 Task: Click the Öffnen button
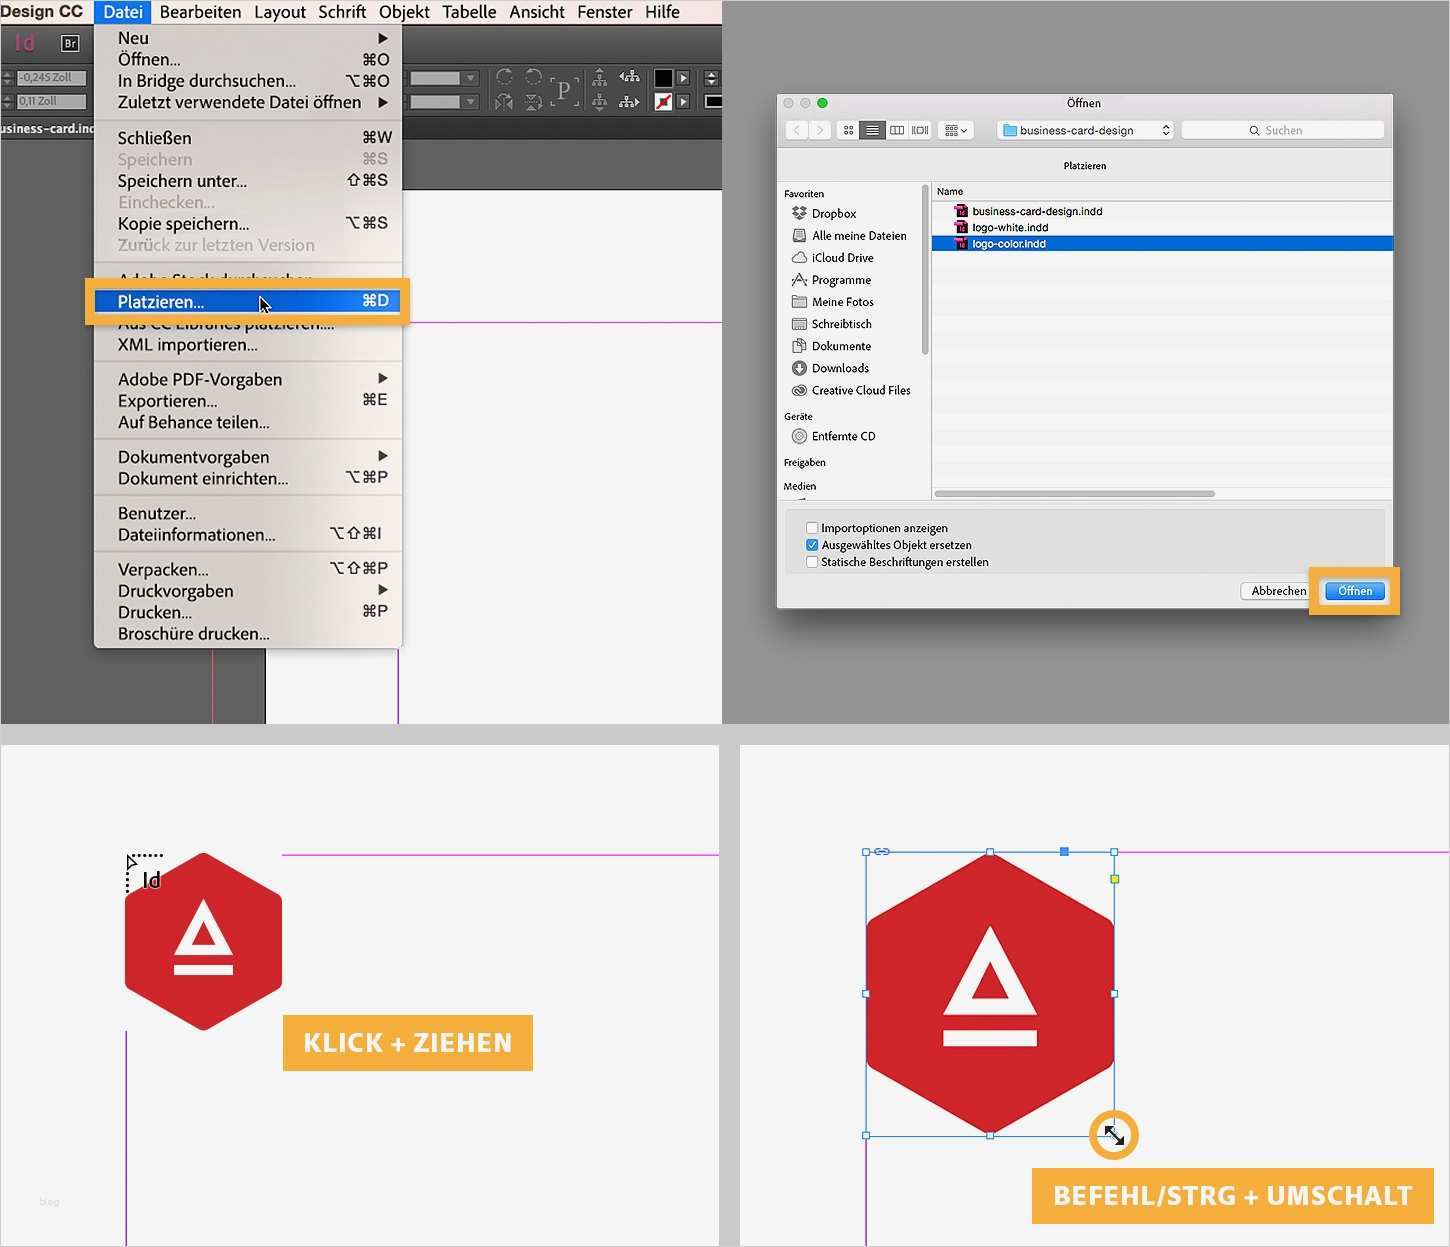pos(1353,590)
